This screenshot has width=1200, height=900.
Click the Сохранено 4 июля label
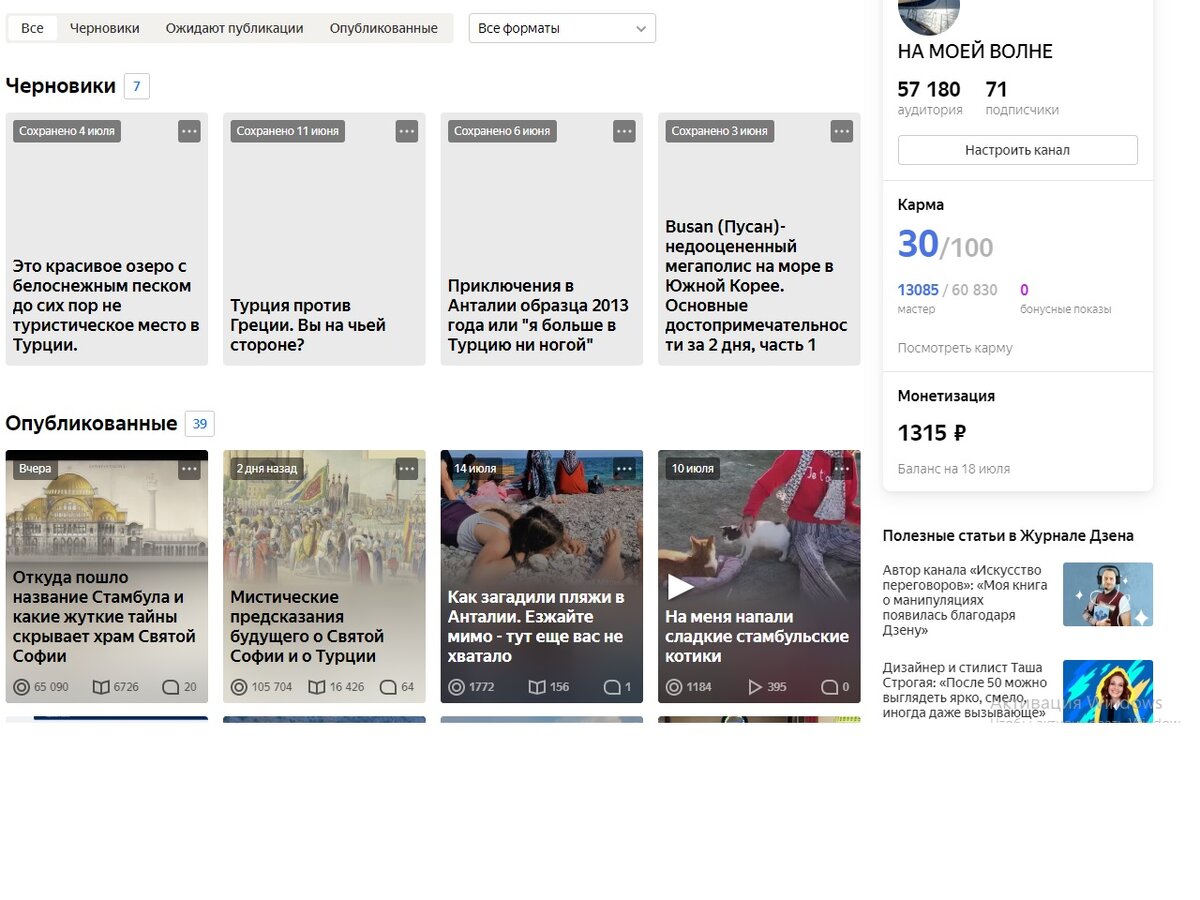67,131
